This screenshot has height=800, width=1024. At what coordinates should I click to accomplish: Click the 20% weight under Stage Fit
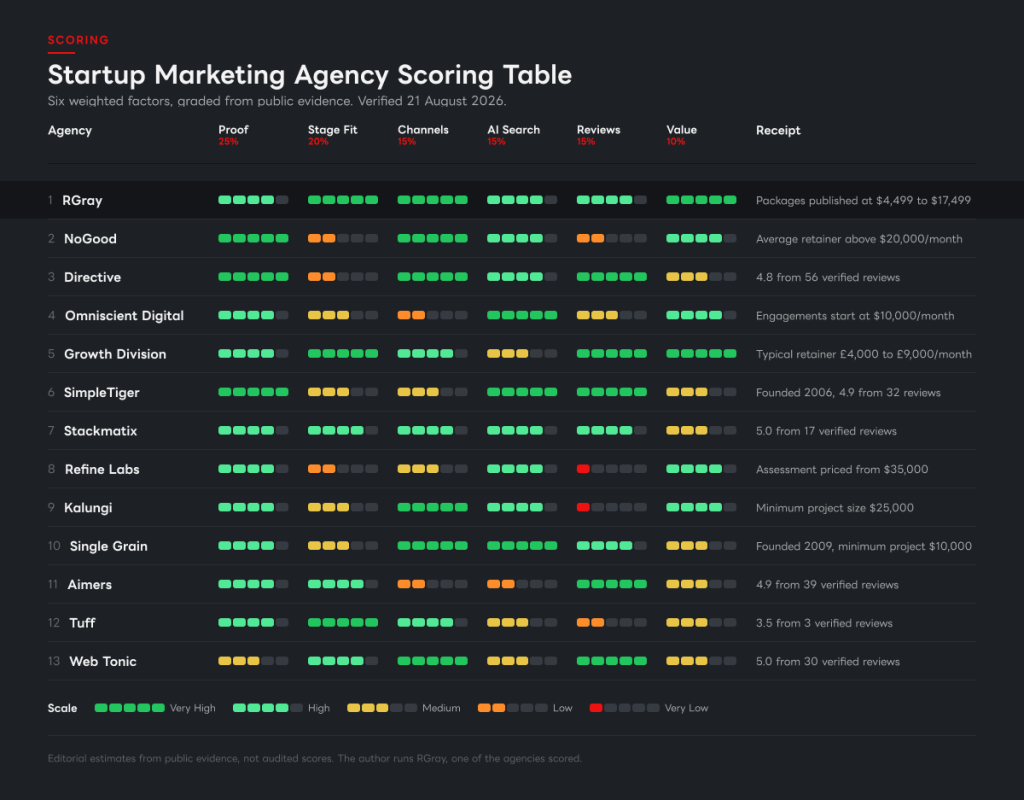pyautogui.click(x=318, y=142)
